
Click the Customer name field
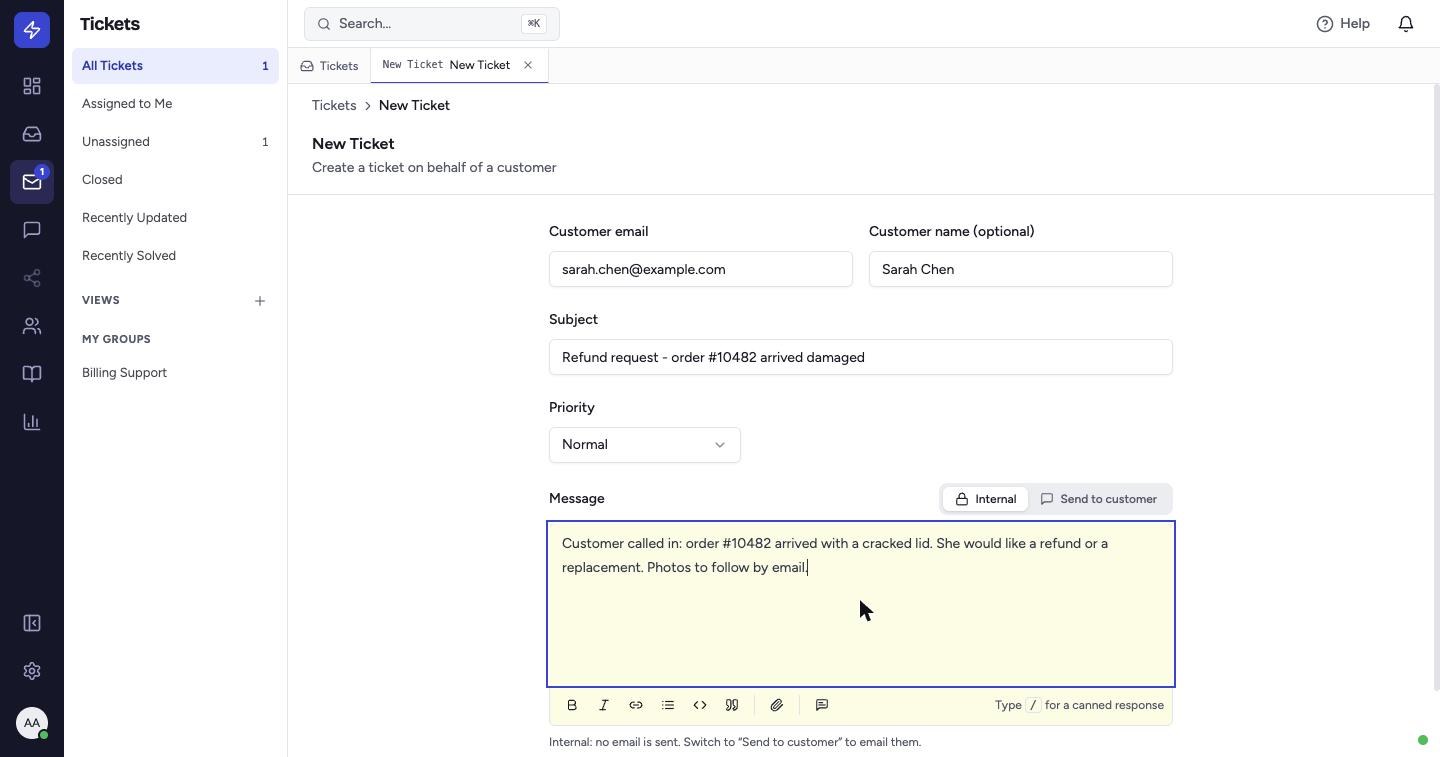[1021, 269]
